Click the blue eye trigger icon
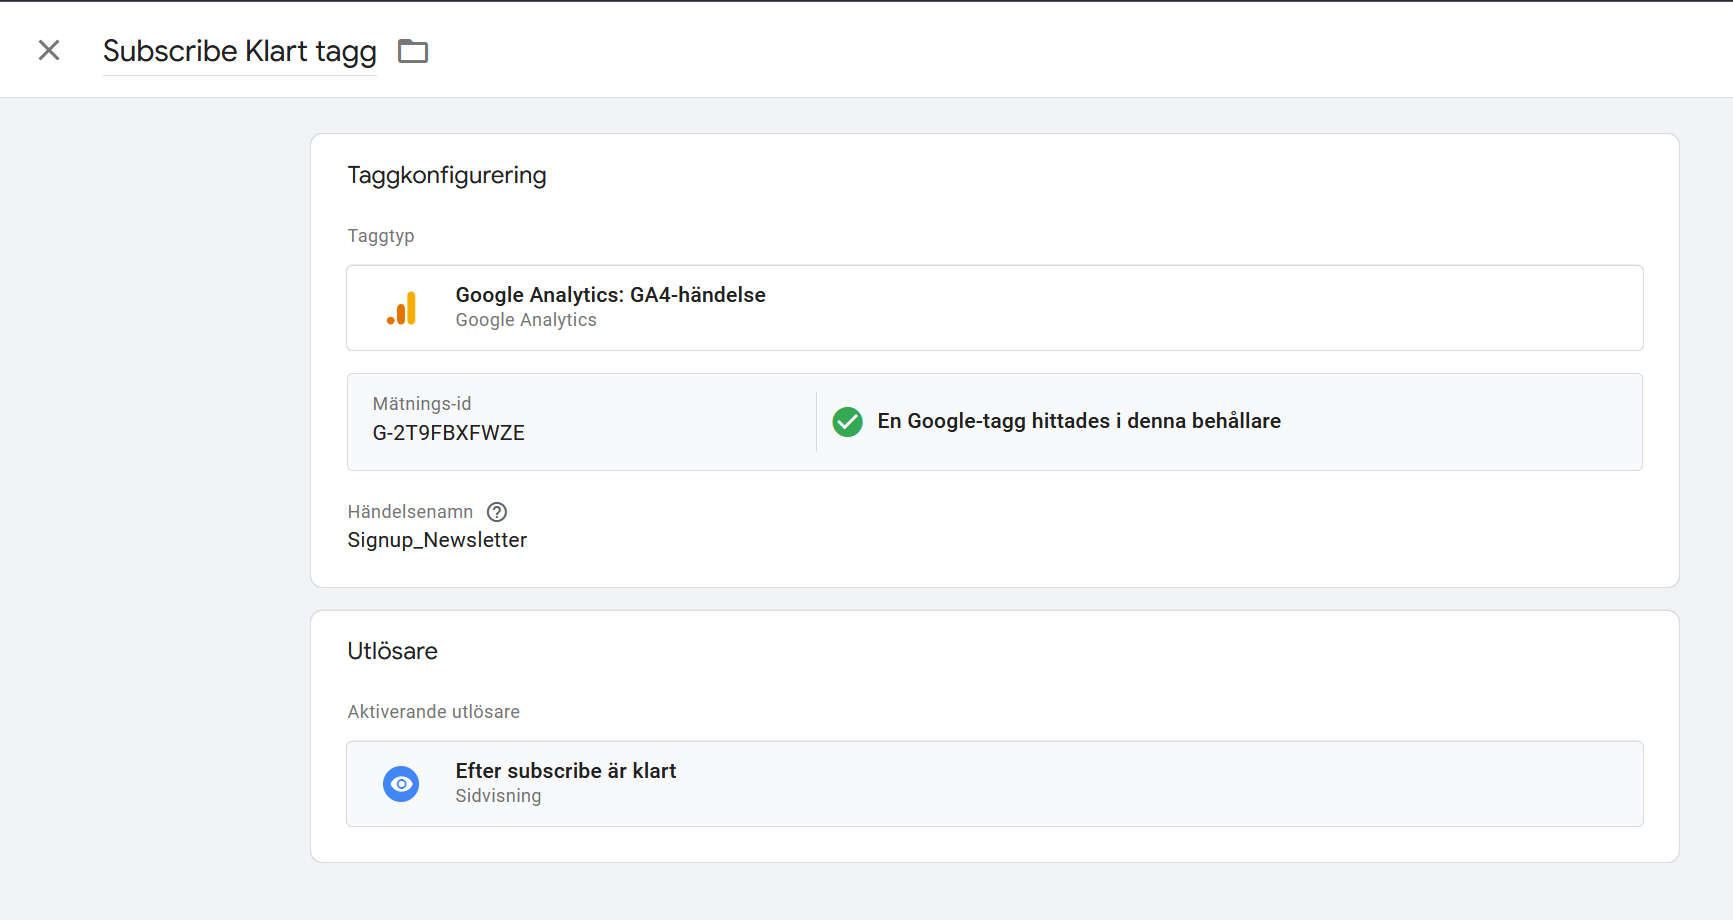Screen dimensions: 1733x920 (401, 784)
